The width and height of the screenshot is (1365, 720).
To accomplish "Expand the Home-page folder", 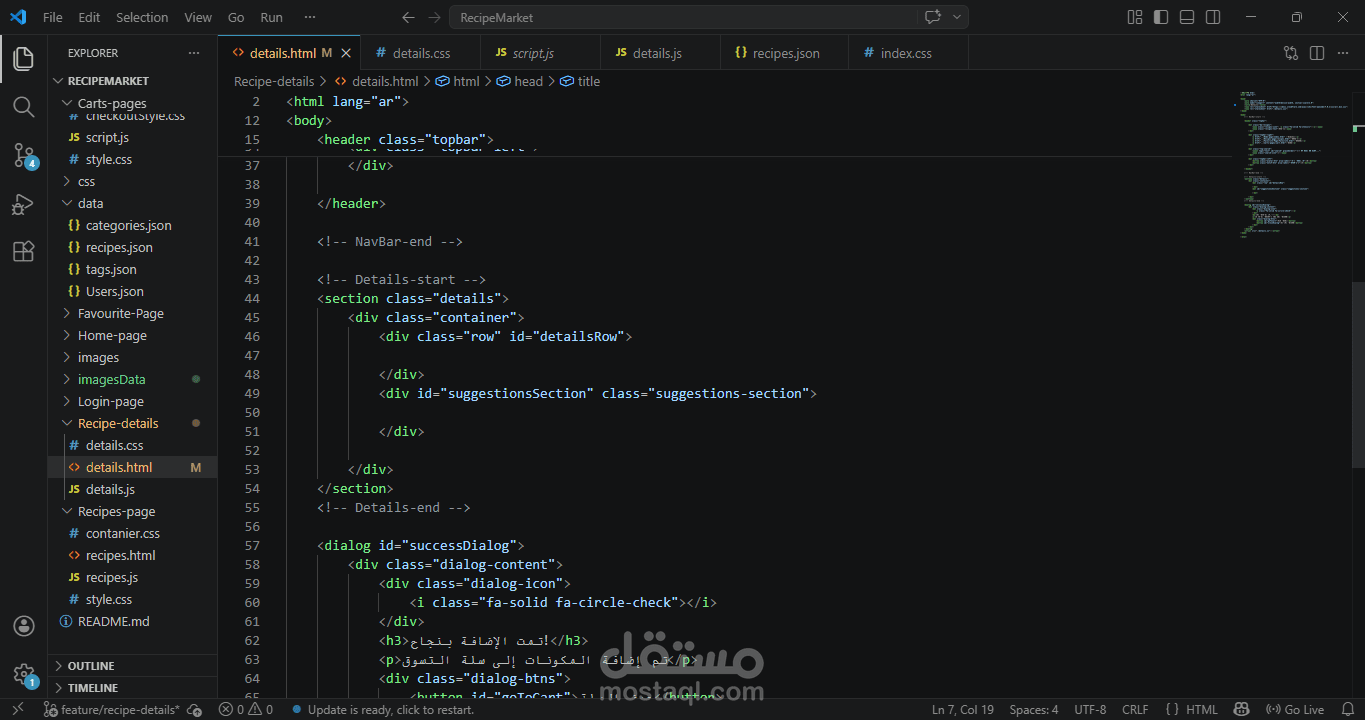I will pos(132,335).
